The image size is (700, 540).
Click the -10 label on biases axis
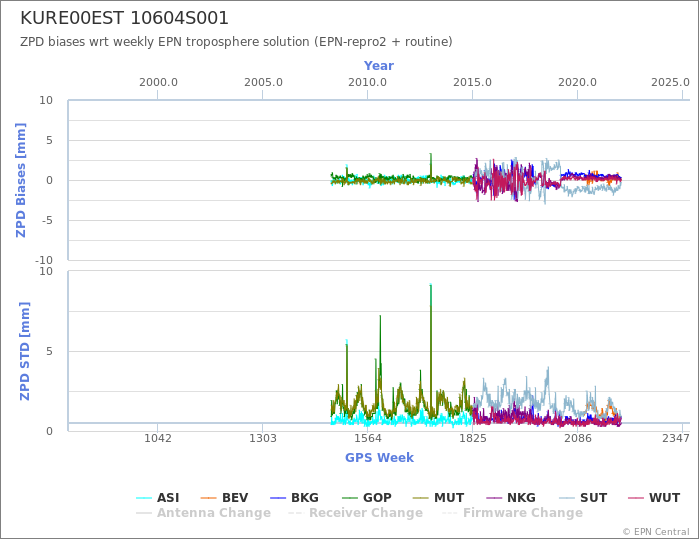click(x=44, y=260)
